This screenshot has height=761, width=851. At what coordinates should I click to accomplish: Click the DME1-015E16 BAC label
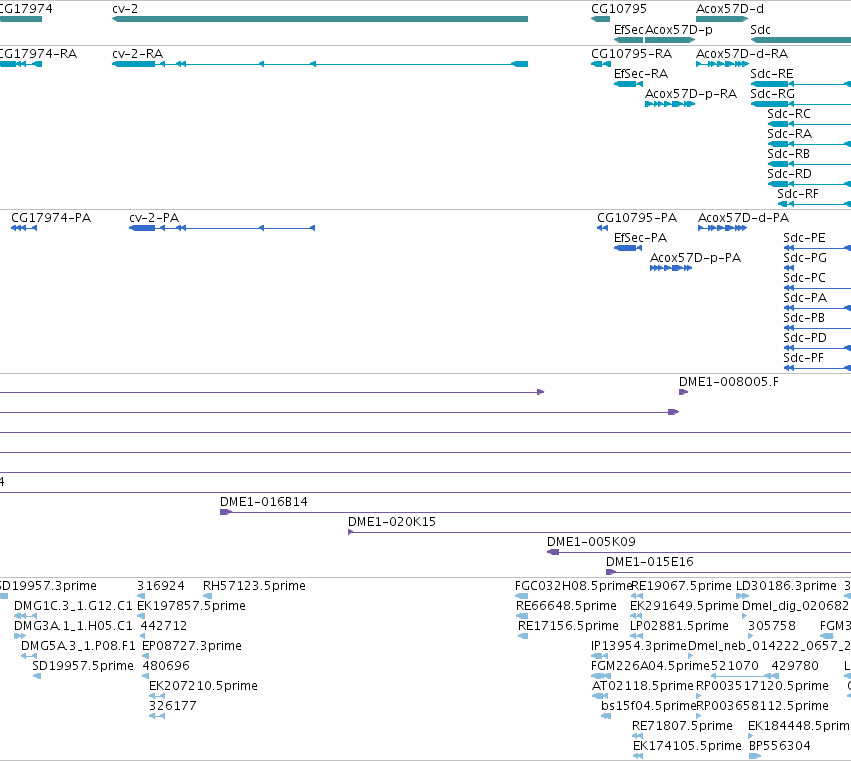pos(650,562)
